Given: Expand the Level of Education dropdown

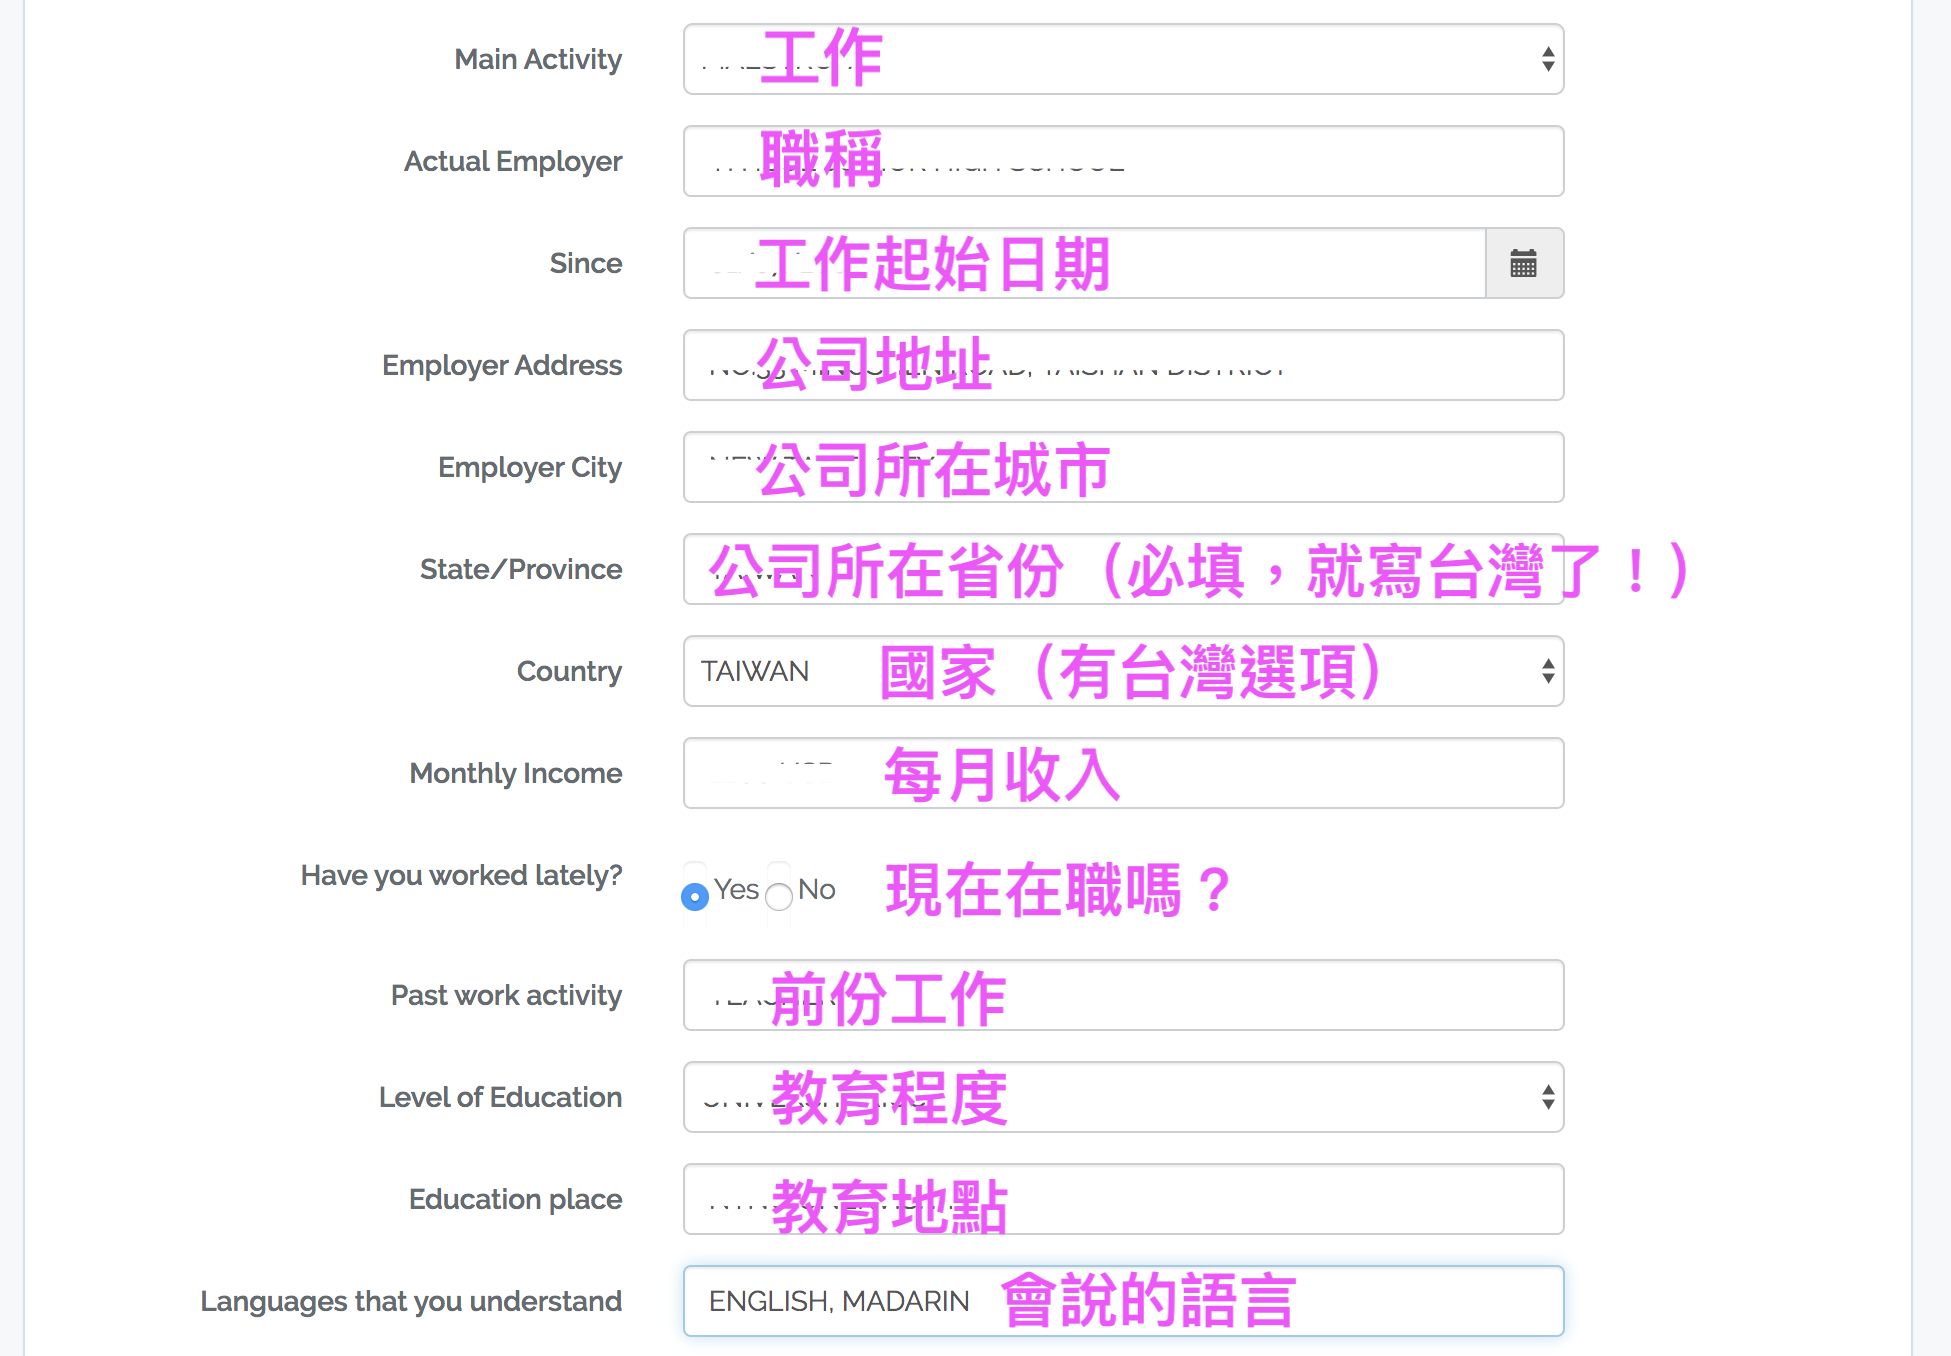Looking at the screenshot, I should [1123, 1098].
